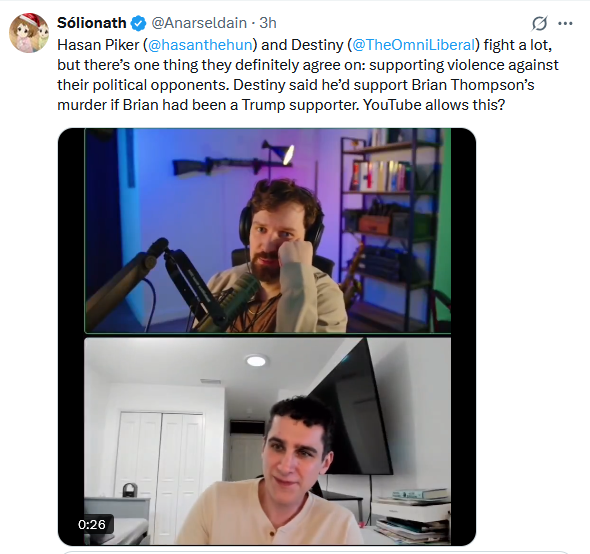The image size is (590, 554).
Task: Click the 3h post timestamp
Action: [x=268, y=23]
